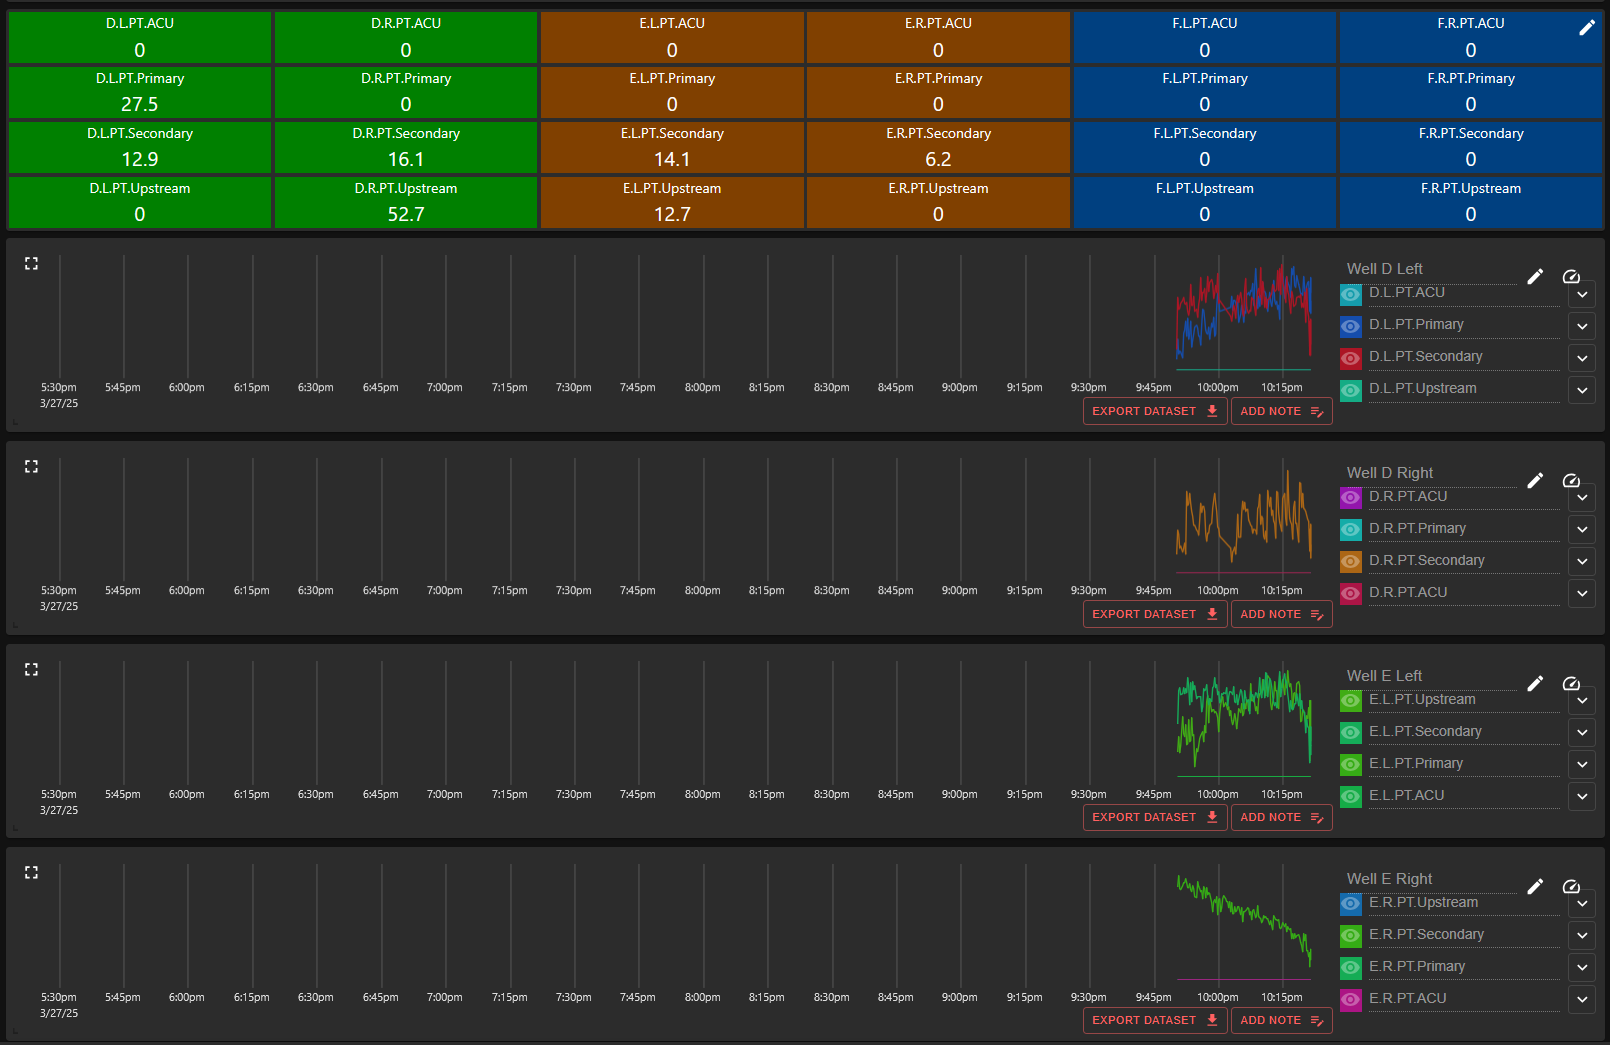Image resolution: width=1610 pixels, height=1045 pixels.
Task: Hide the E.L.PT.Upstream trace with its eye icon
Action: click(x=1350, y=701)
